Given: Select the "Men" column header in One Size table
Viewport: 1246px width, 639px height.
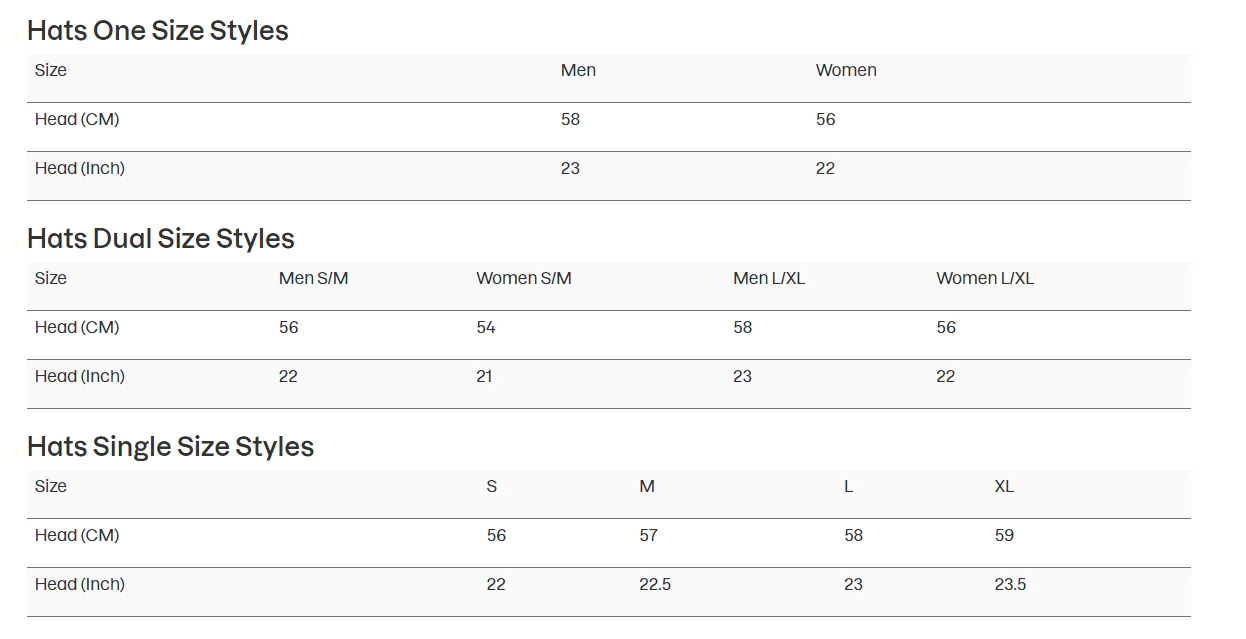Looking at the screenshot, I should tap(578, 70).
